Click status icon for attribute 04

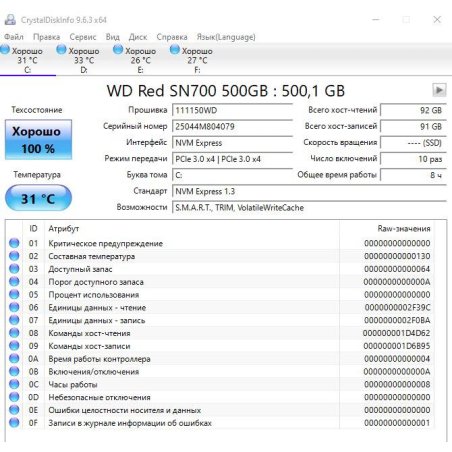point(14,281)
